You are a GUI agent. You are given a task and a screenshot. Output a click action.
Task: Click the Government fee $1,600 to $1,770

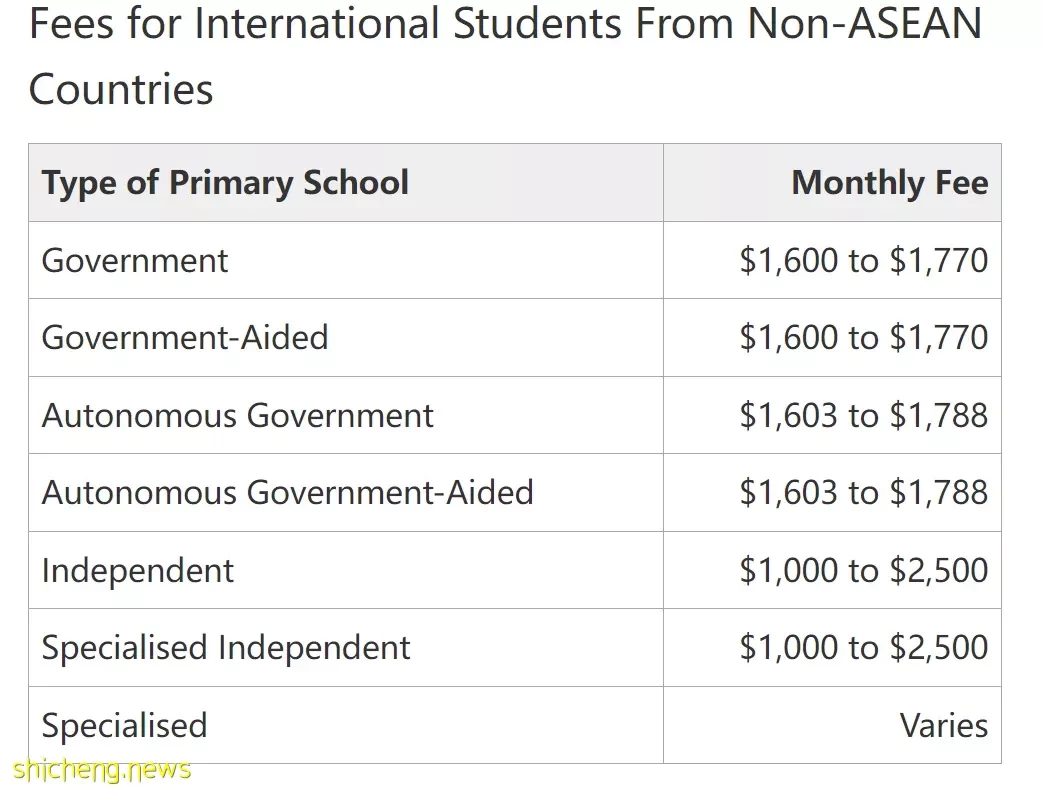(864, 260)
